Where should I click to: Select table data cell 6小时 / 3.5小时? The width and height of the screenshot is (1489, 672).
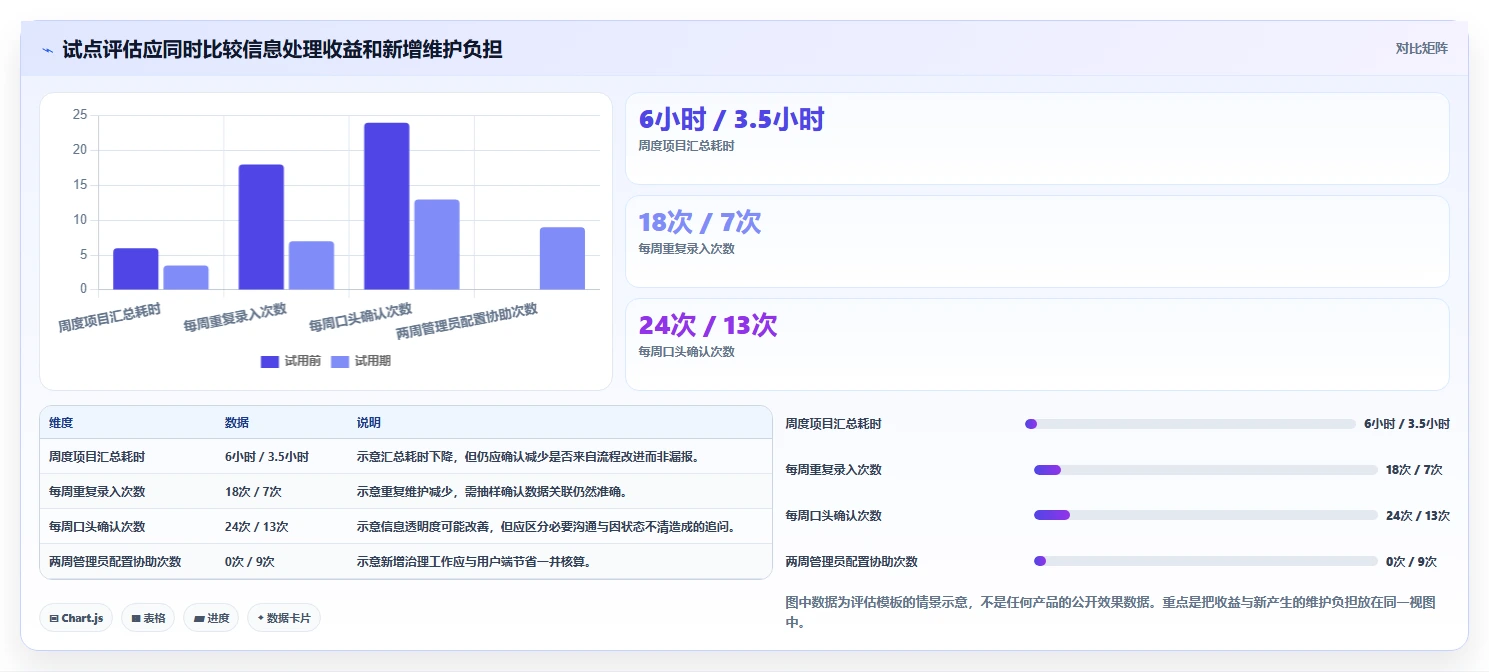coord(267,457)
